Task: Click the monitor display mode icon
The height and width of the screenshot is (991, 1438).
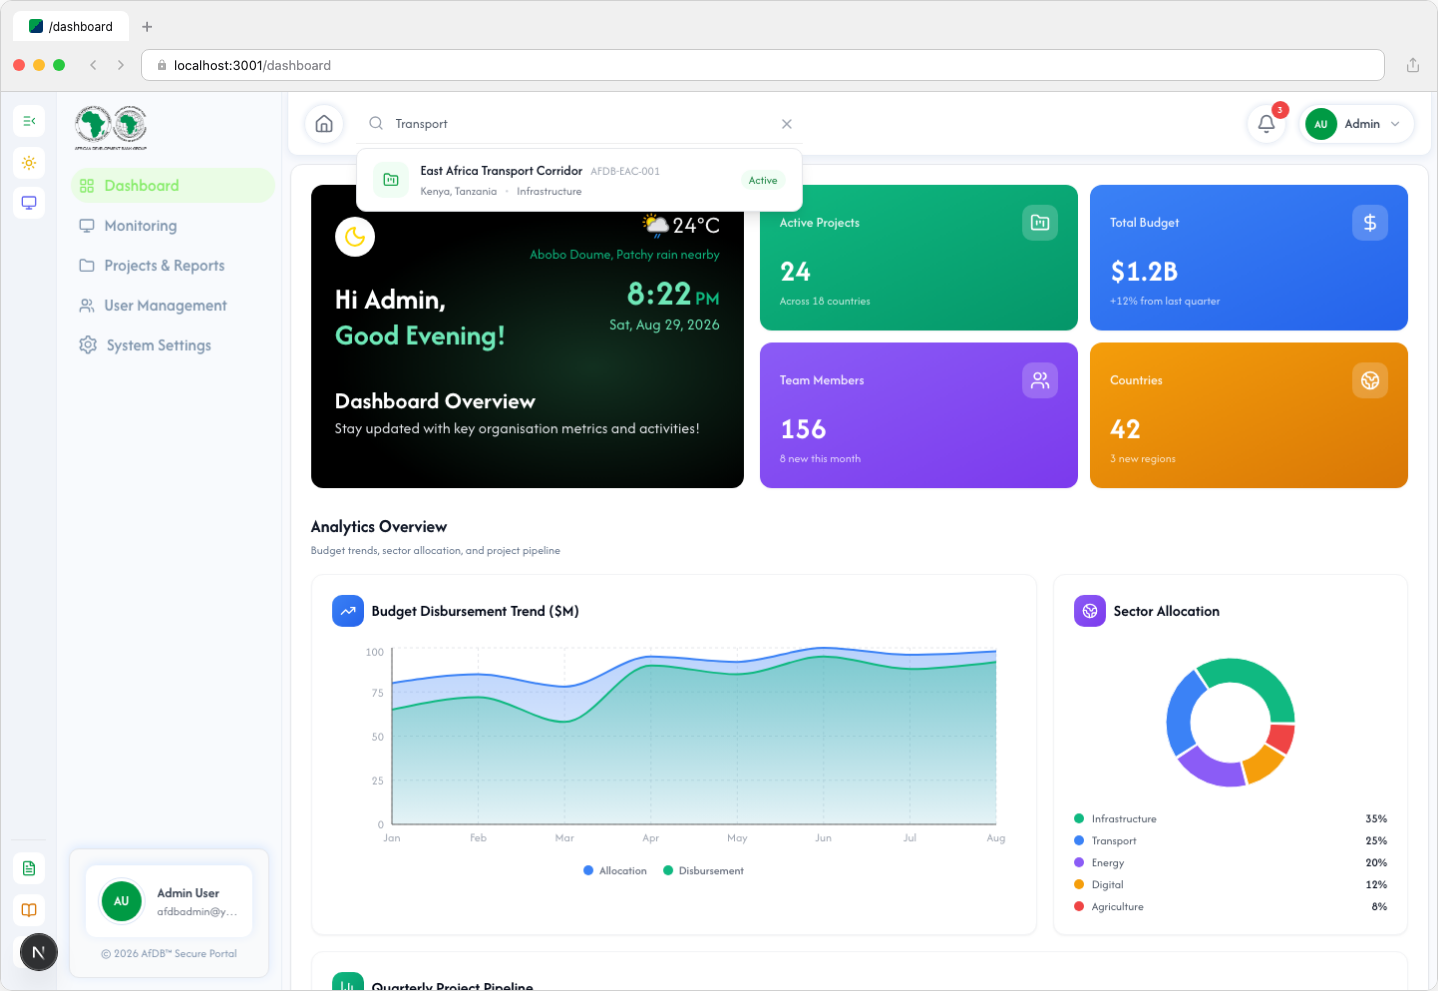Action: 29,203
